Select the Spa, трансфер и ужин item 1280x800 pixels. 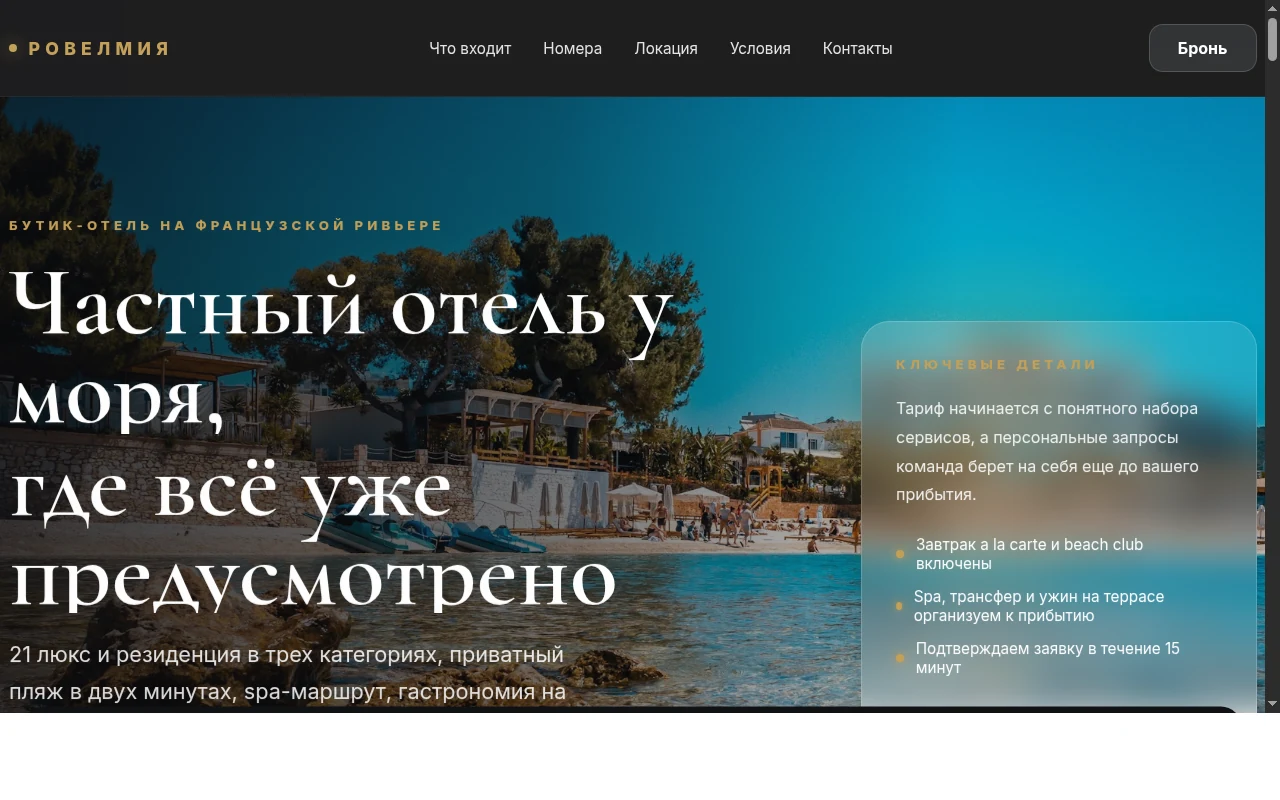coord(1058,606)
